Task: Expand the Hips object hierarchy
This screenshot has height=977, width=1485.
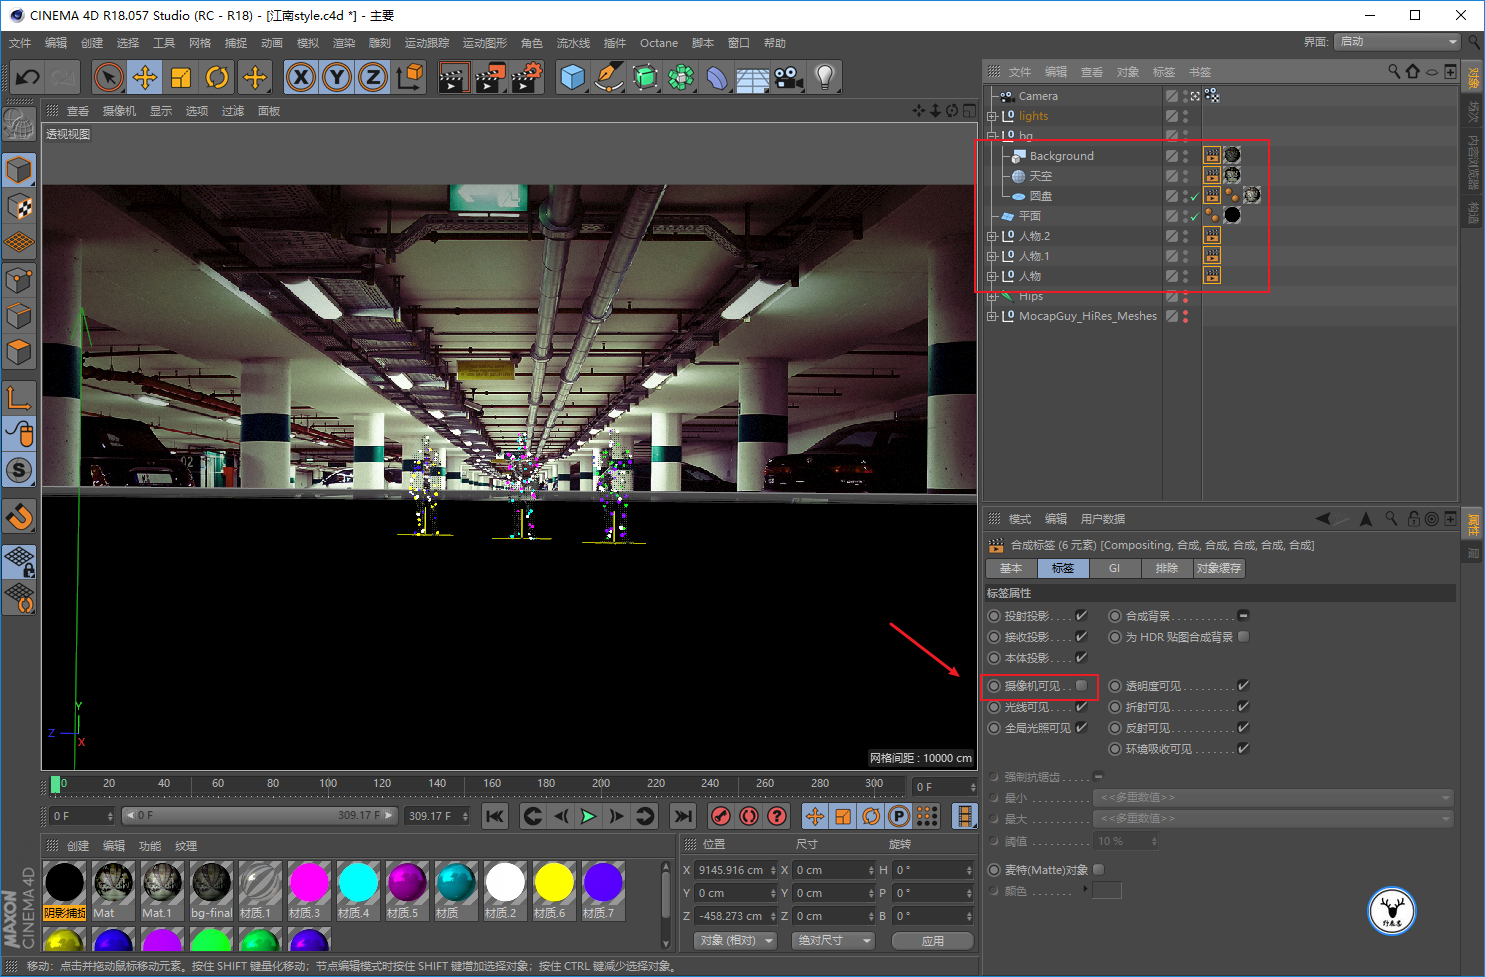Action: click(991, 297)
